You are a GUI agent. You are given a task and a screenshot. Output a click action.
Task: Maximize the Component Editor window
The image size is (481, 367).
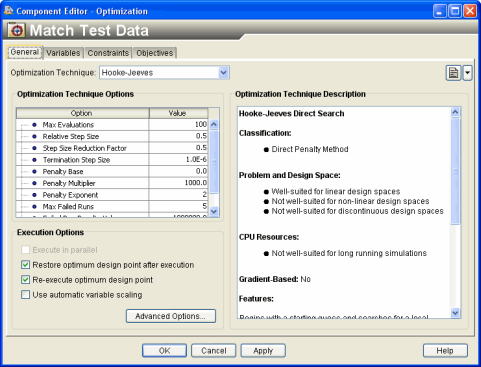(455, 11)
